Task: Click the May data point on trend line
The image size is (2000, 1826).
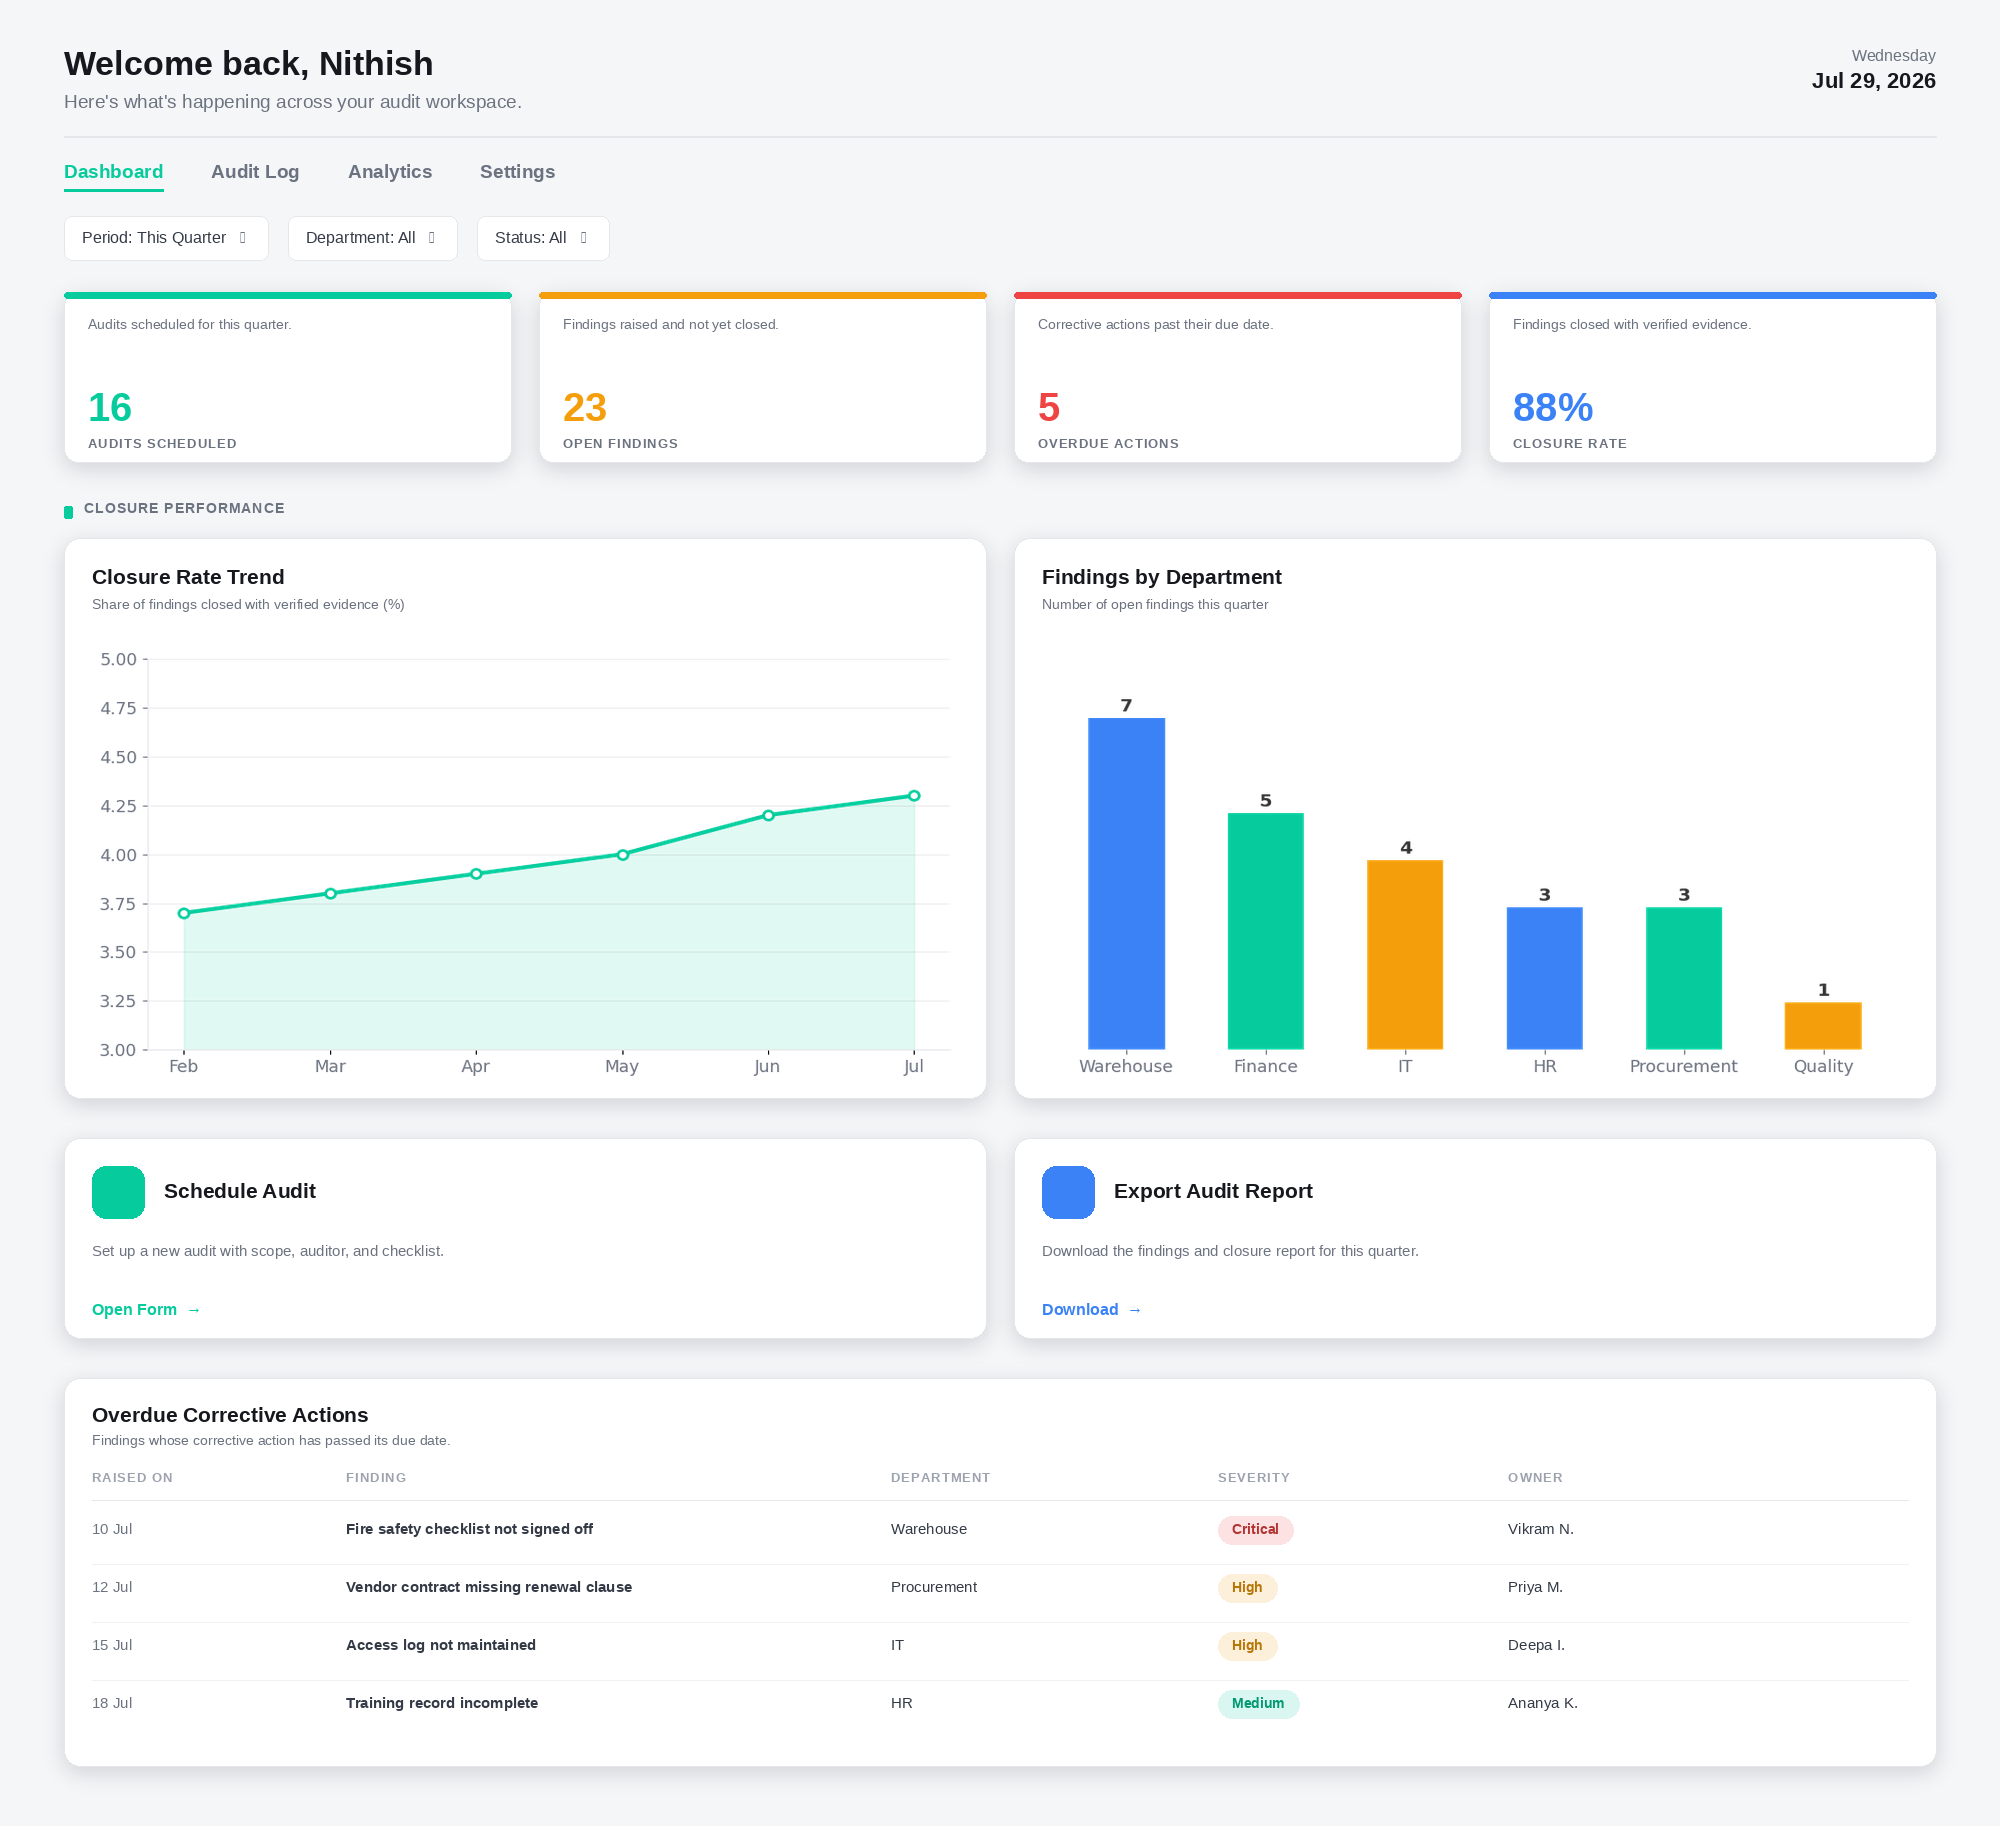Action: pos(622,855)
